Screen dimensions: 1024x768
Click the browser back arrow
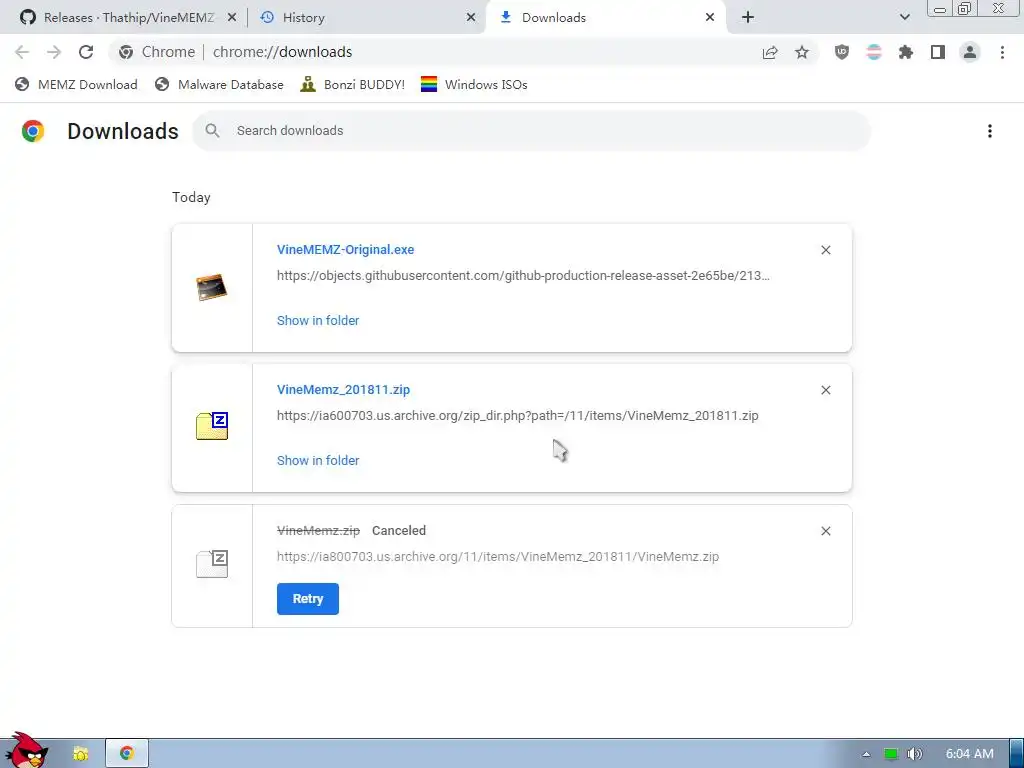coord(22,52)
